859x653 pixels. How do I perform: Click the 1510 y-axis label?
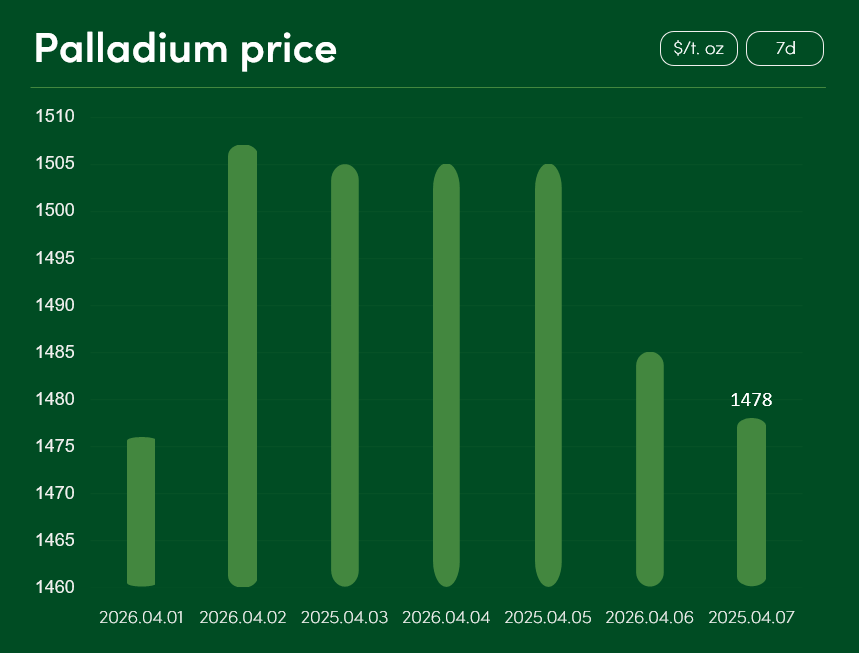(x=56, y=116)
